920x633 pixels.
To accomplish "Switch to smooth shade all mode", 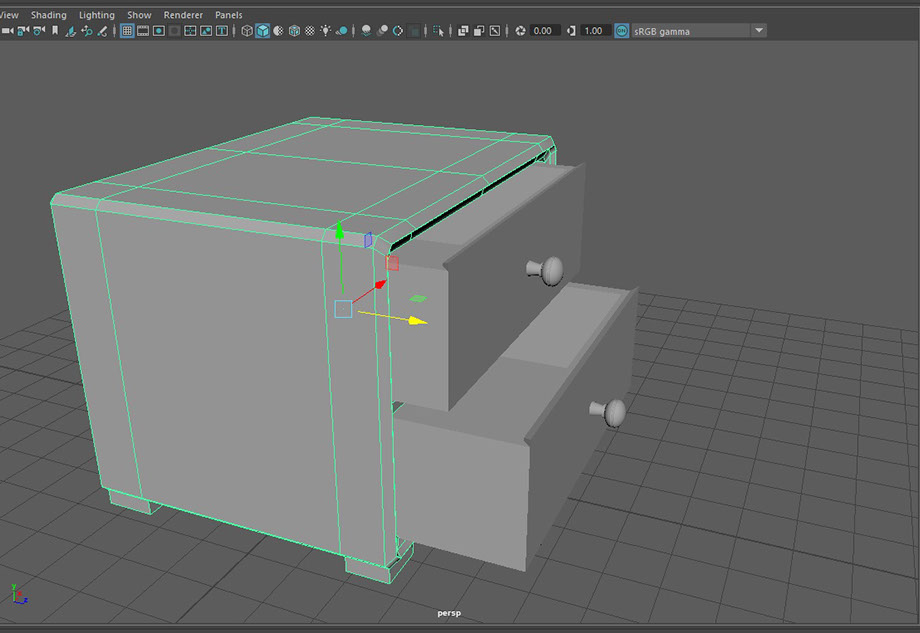I will 262,31.
